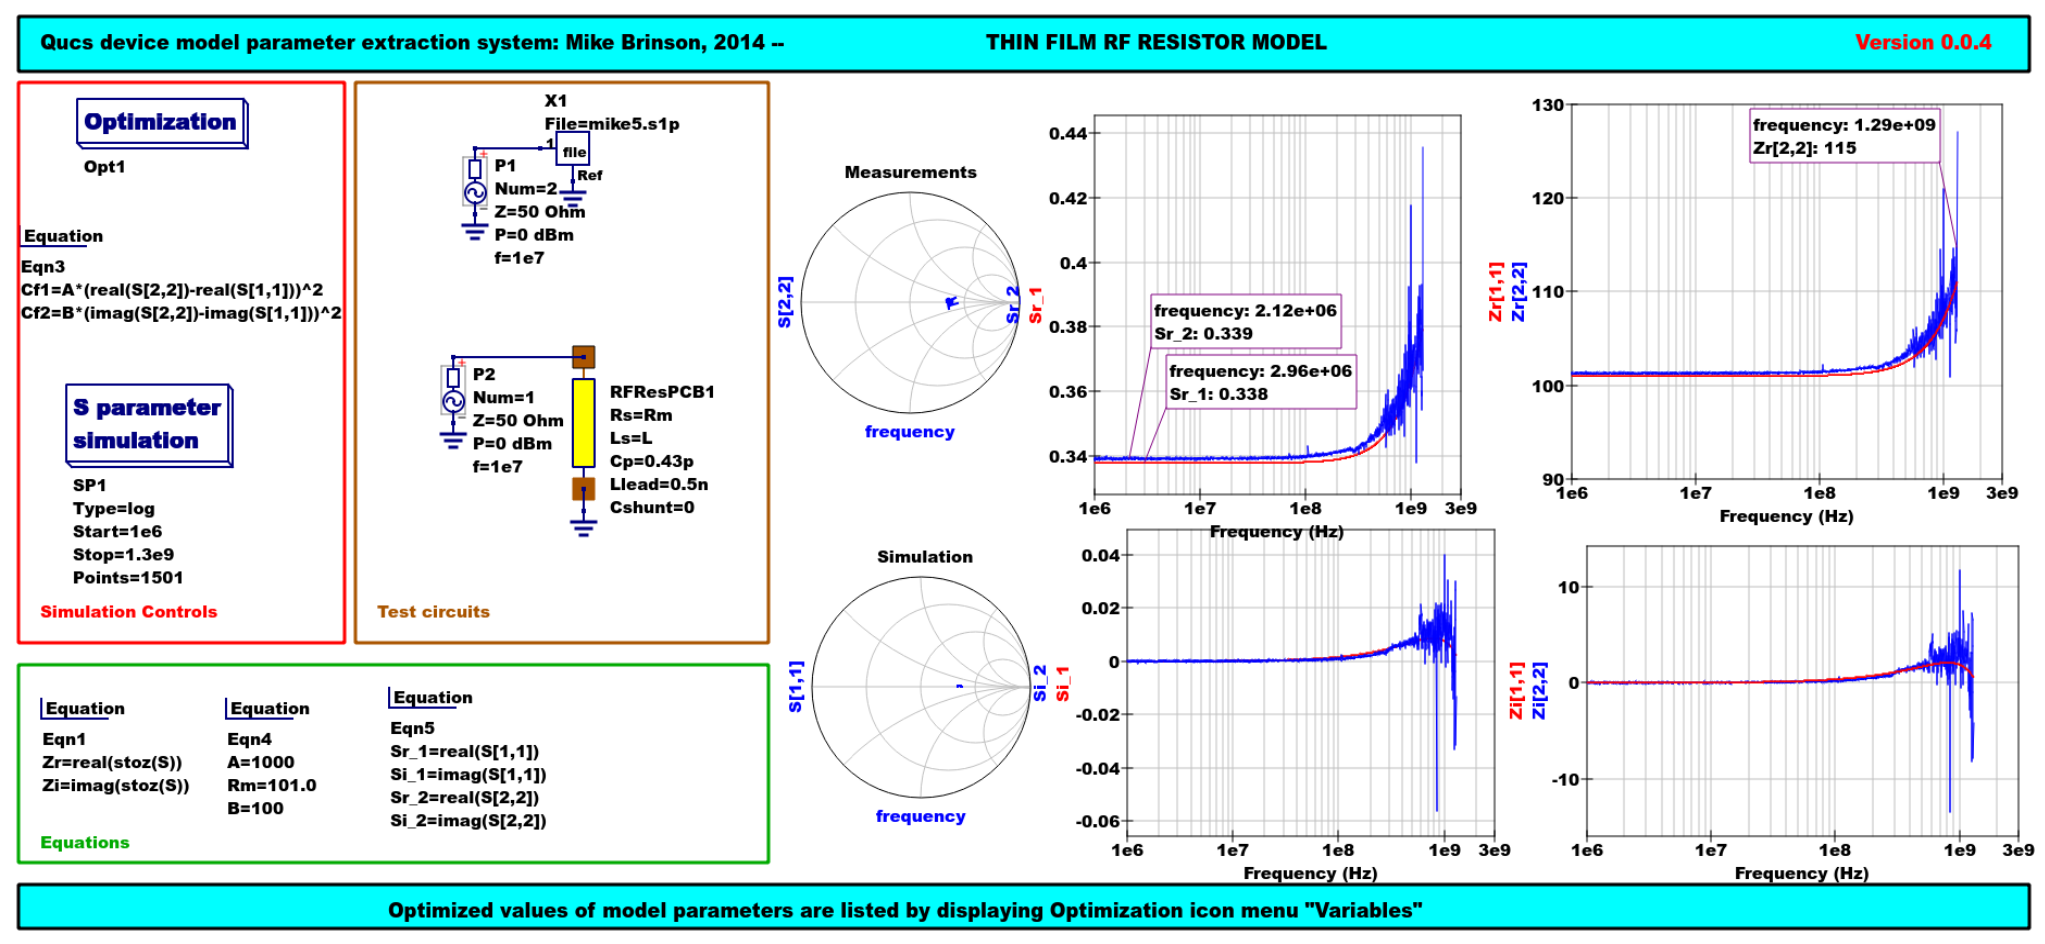Select the Measurements Smith chart

click(910, 303)
